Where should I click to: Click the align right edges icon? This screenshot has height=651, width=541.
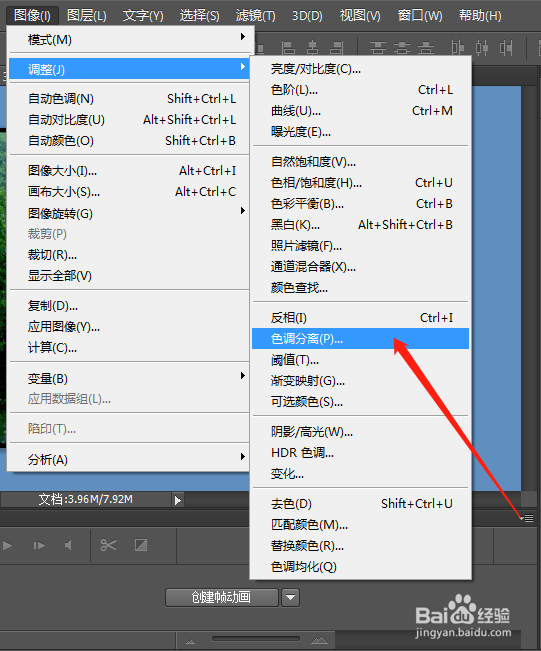pyautogui.click(x=337, y=48)
